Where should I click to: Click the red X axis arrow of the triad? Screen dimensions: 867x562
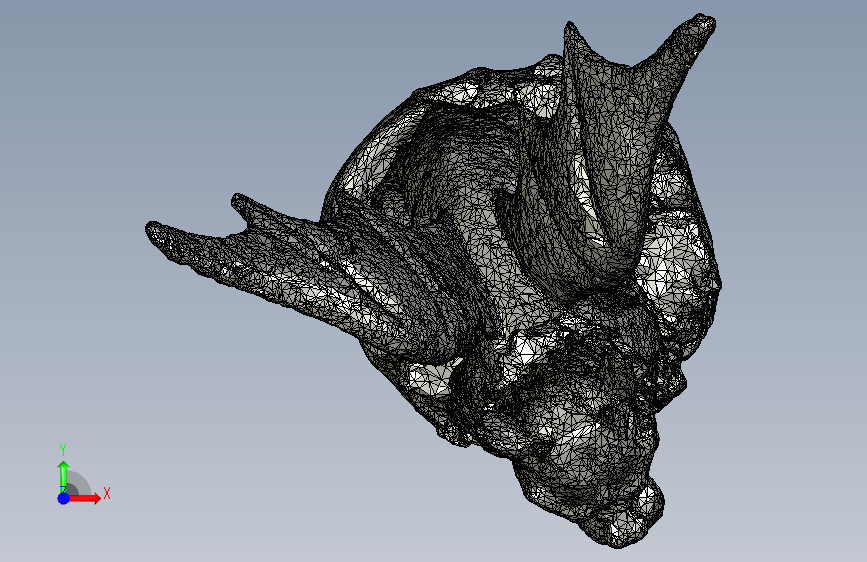(x=84, y=498)
